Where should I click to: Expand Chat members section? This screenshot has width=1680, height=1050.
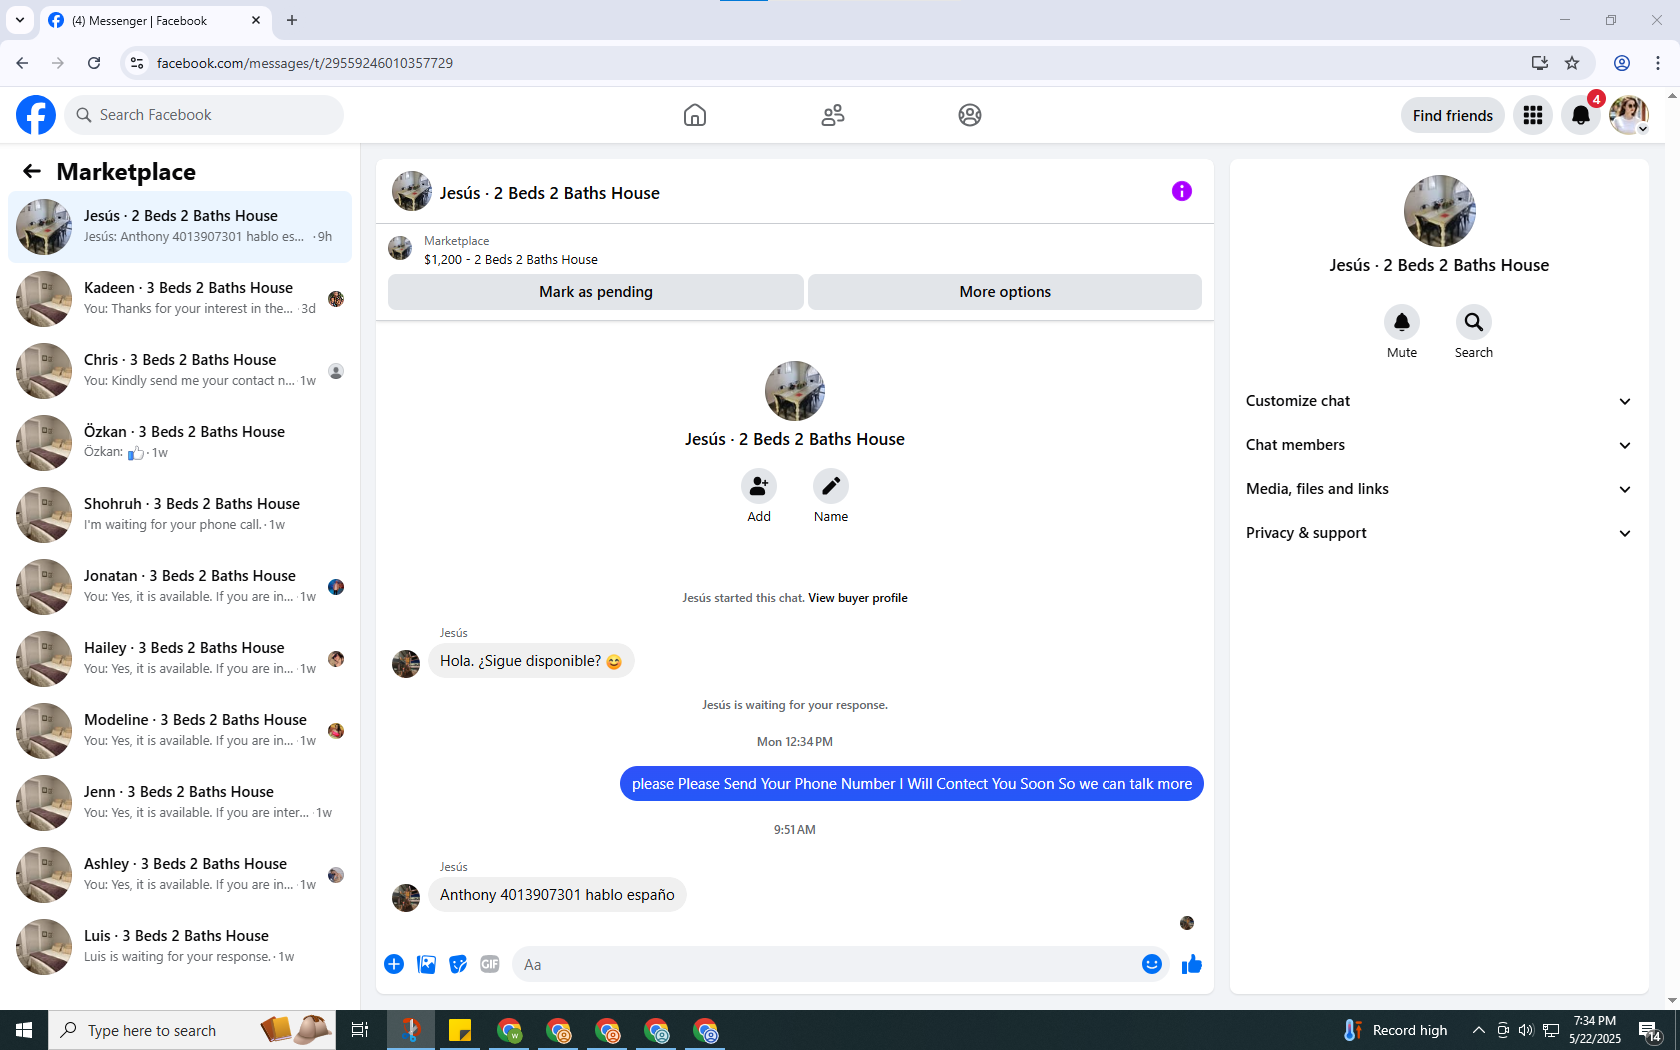pos(1439,445)
